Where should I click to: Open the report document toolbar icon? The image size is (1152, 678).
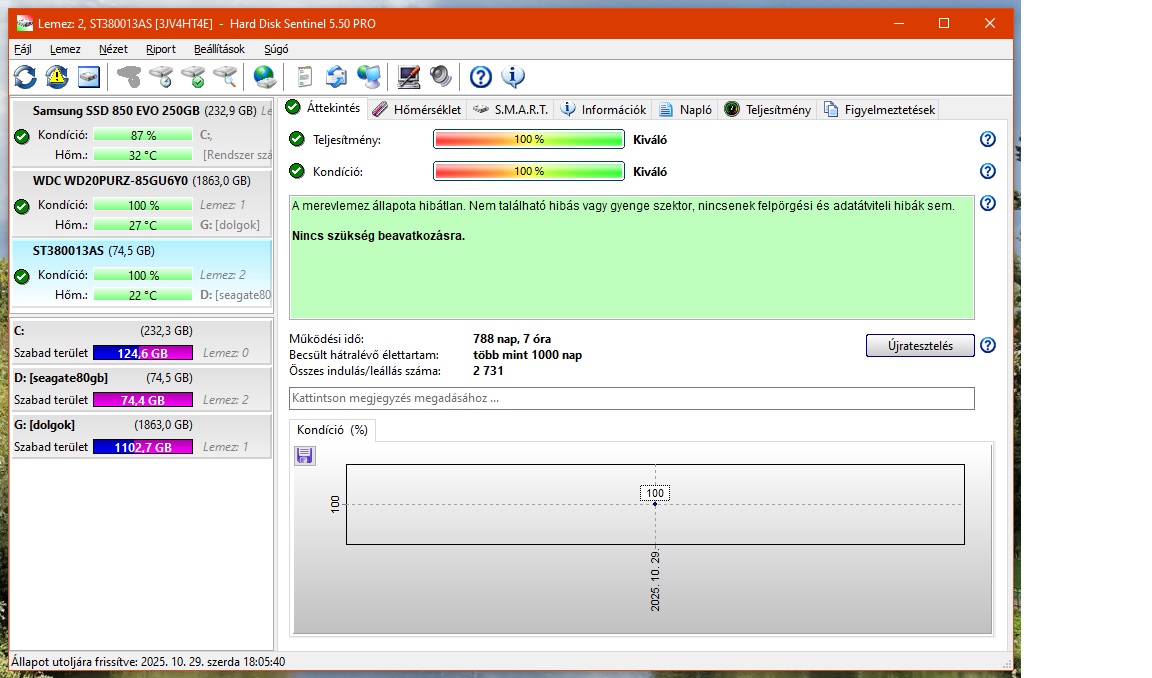coord(305,76)
